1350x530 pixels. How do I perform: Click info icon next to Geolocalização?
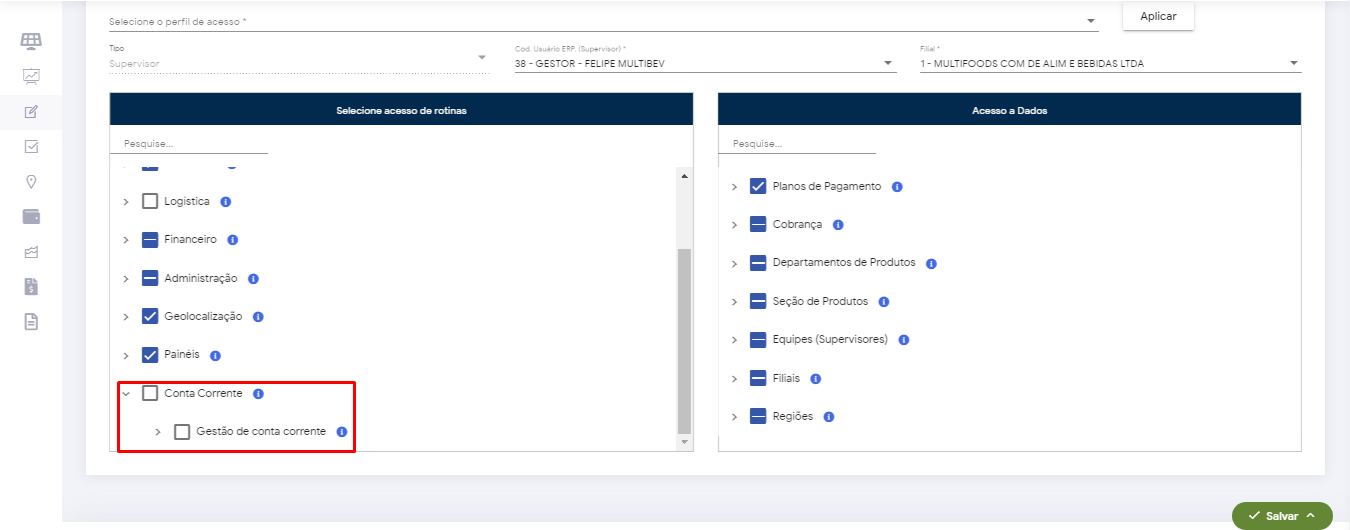(258, 317)
